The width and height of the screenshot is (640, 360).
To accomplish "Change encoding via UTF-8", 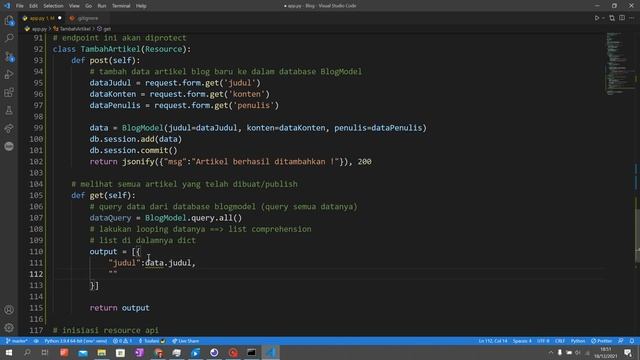I will click(x=543, y=341).
